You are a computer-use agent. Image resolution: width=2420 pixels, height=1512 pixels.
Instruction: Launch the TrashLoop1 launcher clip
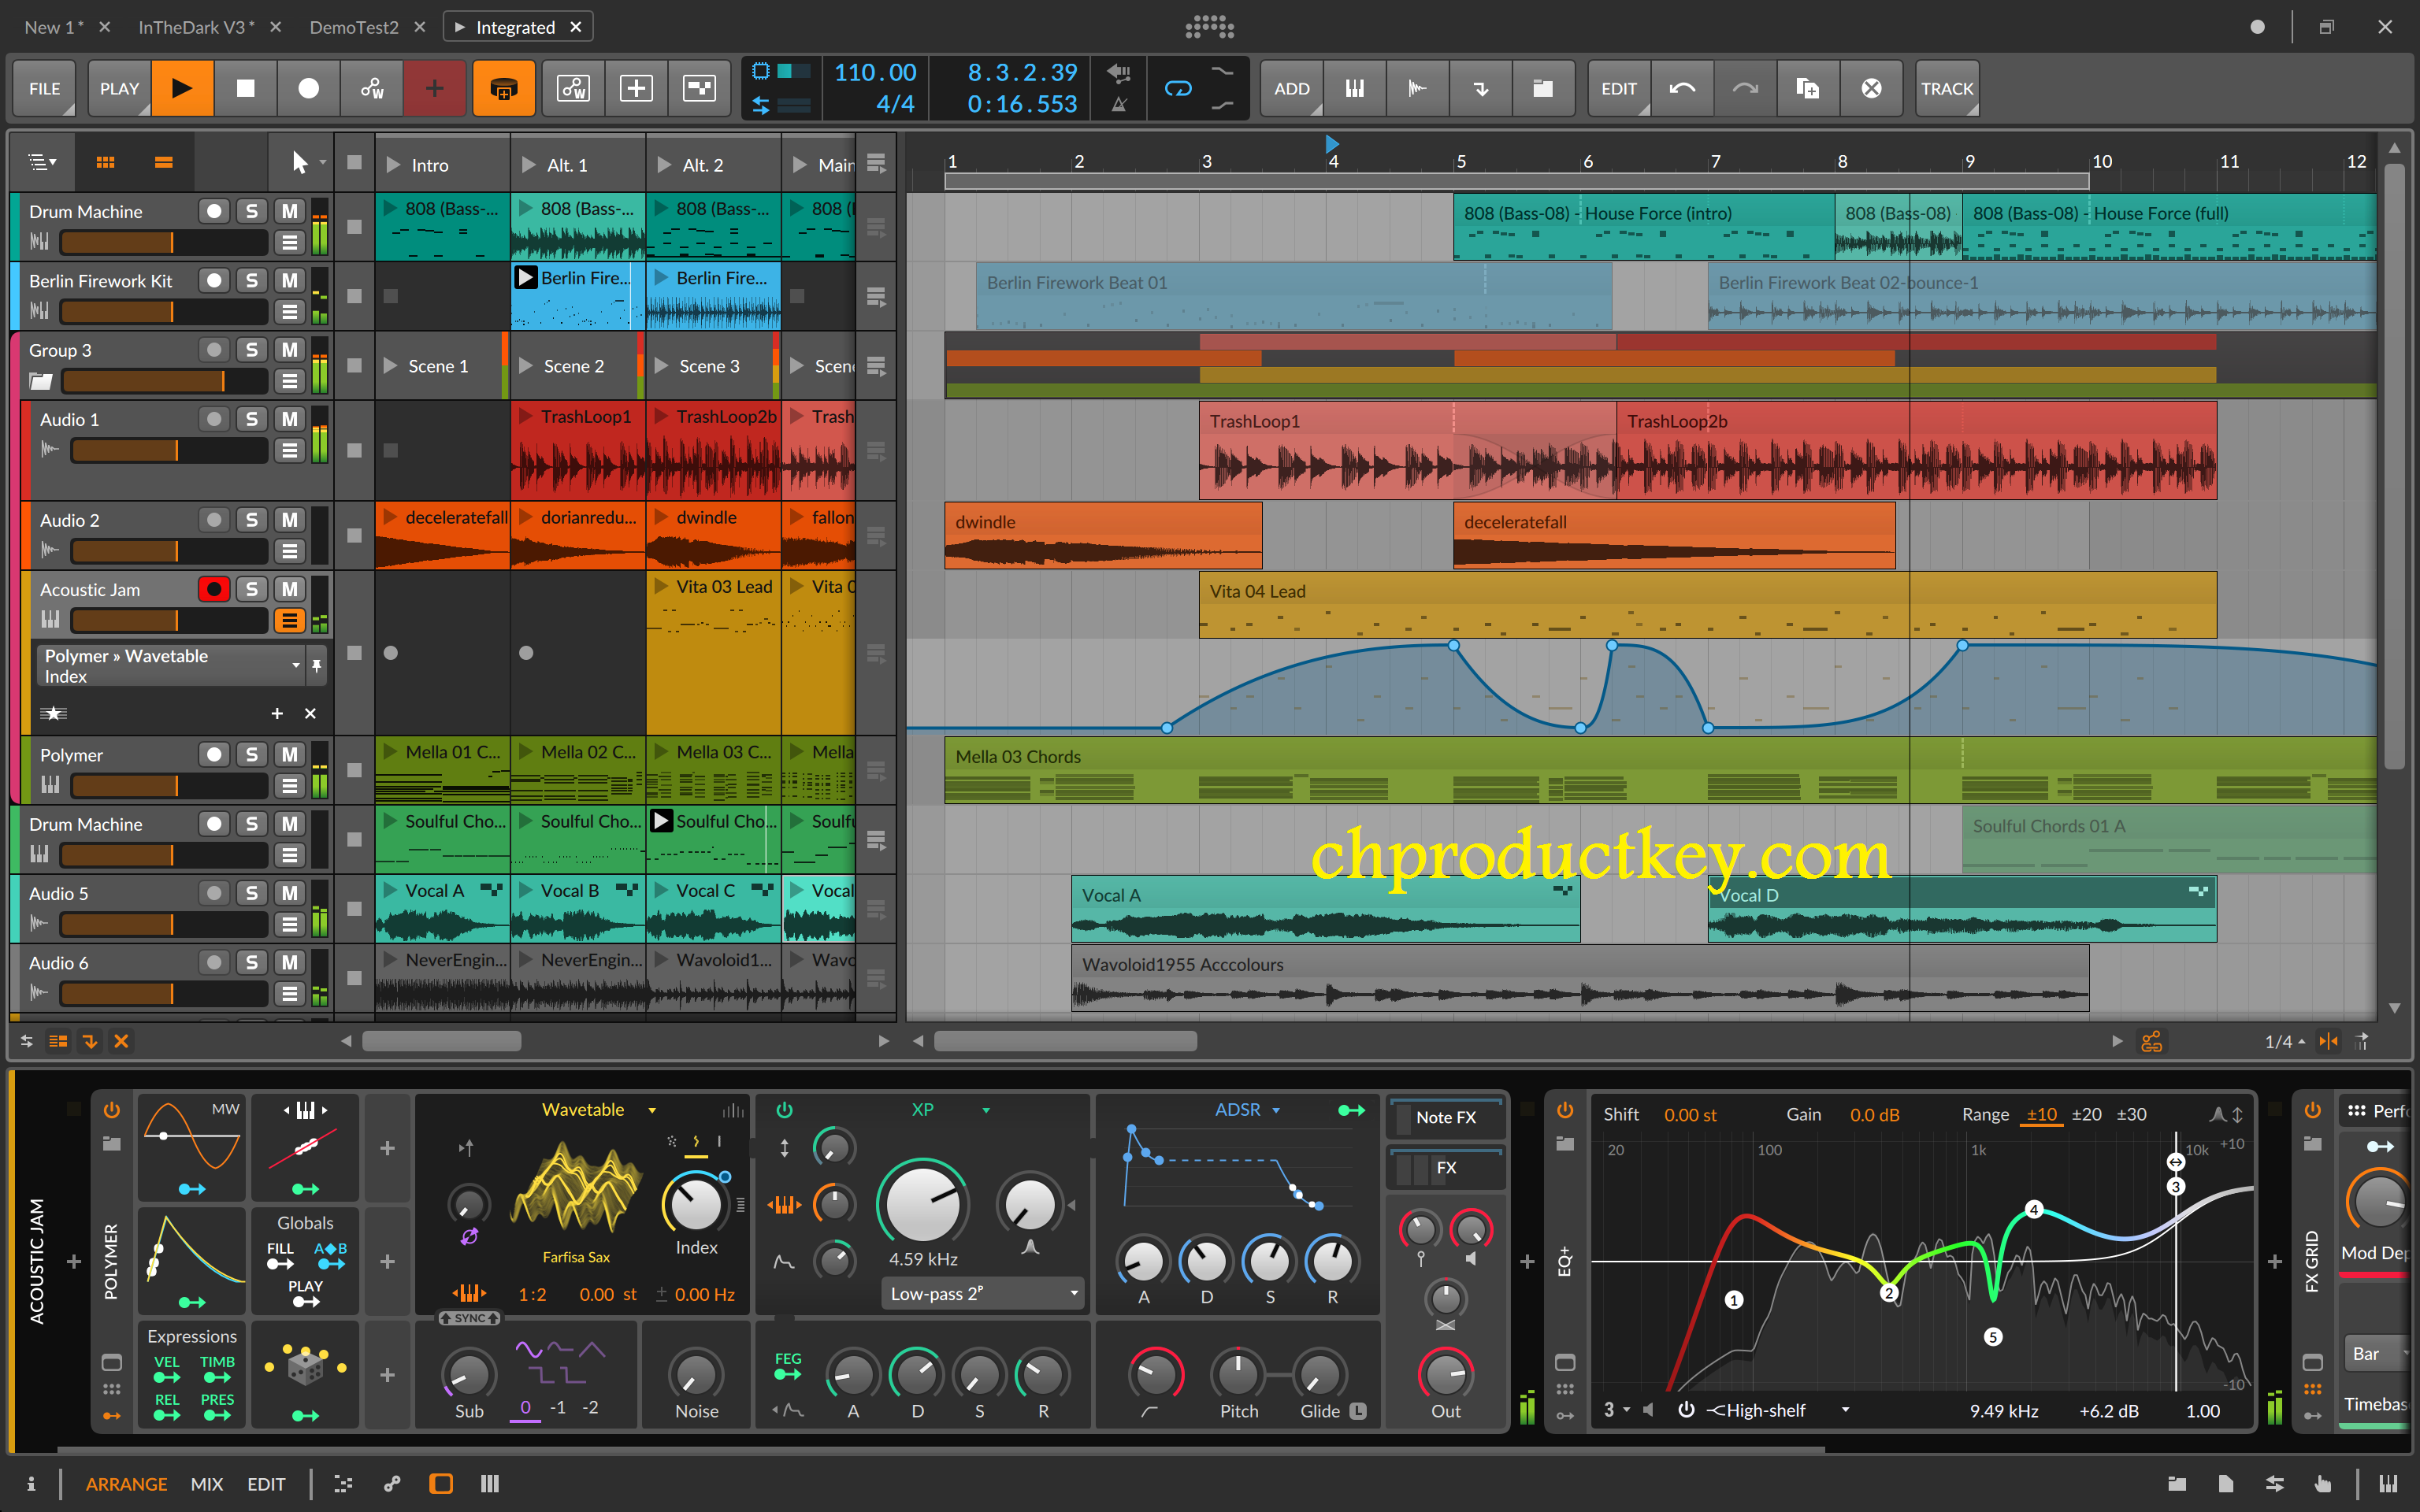526,416
